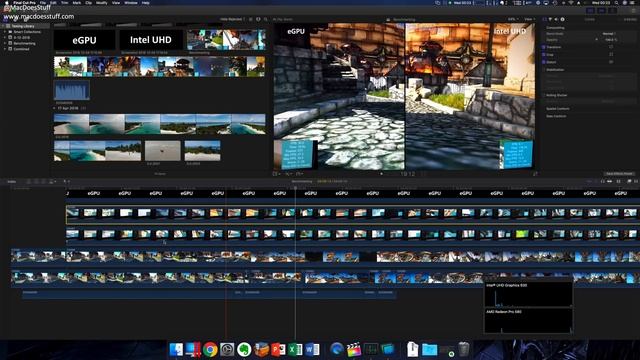Open the viewer View options dropdown
The height and width of the screenshot is (360, 640).
529,19
